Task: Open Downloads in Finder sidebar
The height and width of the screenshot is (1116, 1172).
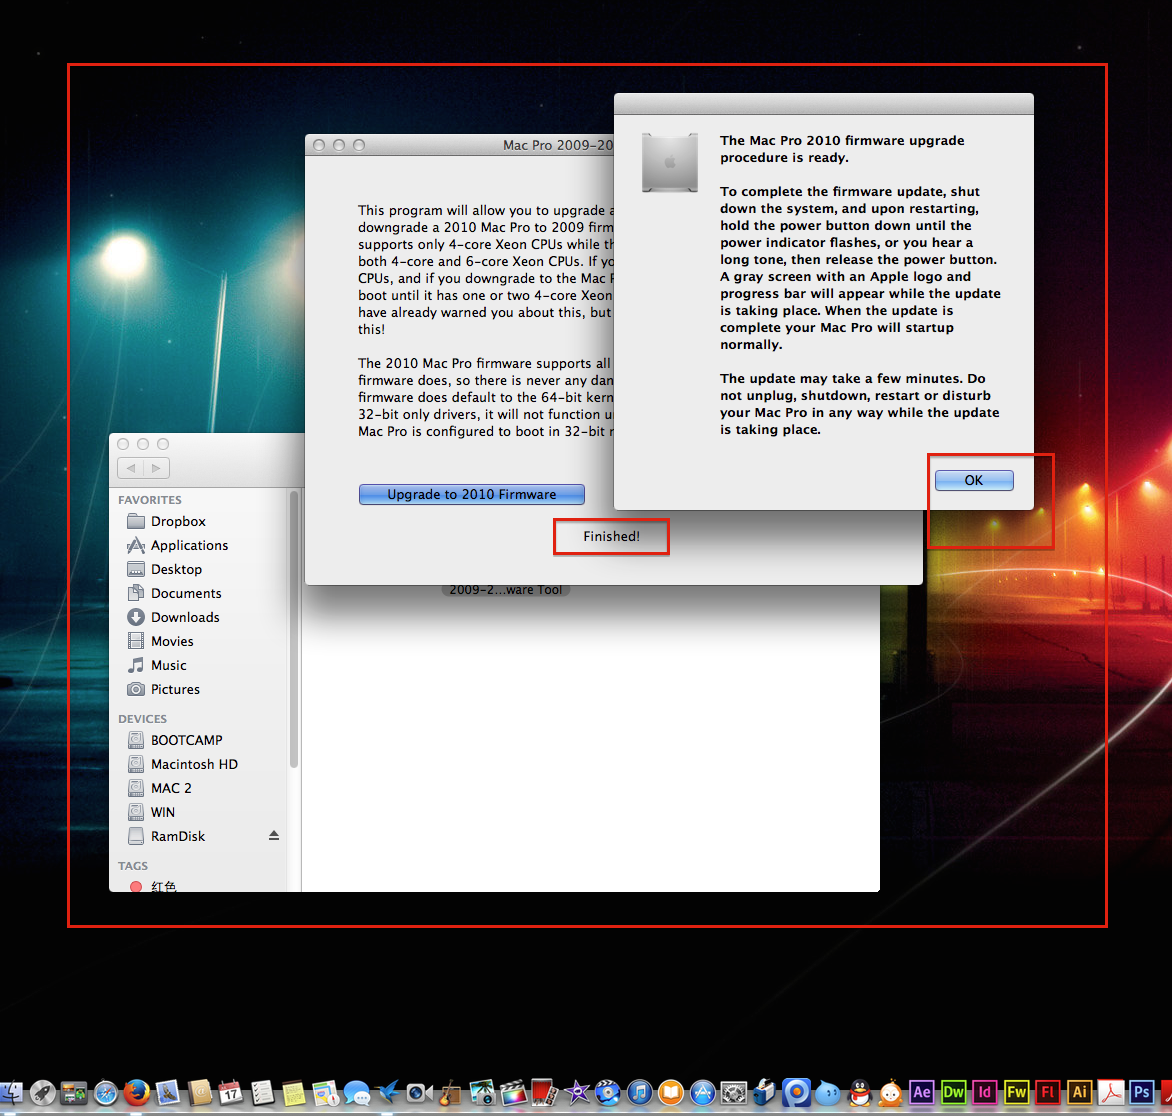Action: (173, 617)
